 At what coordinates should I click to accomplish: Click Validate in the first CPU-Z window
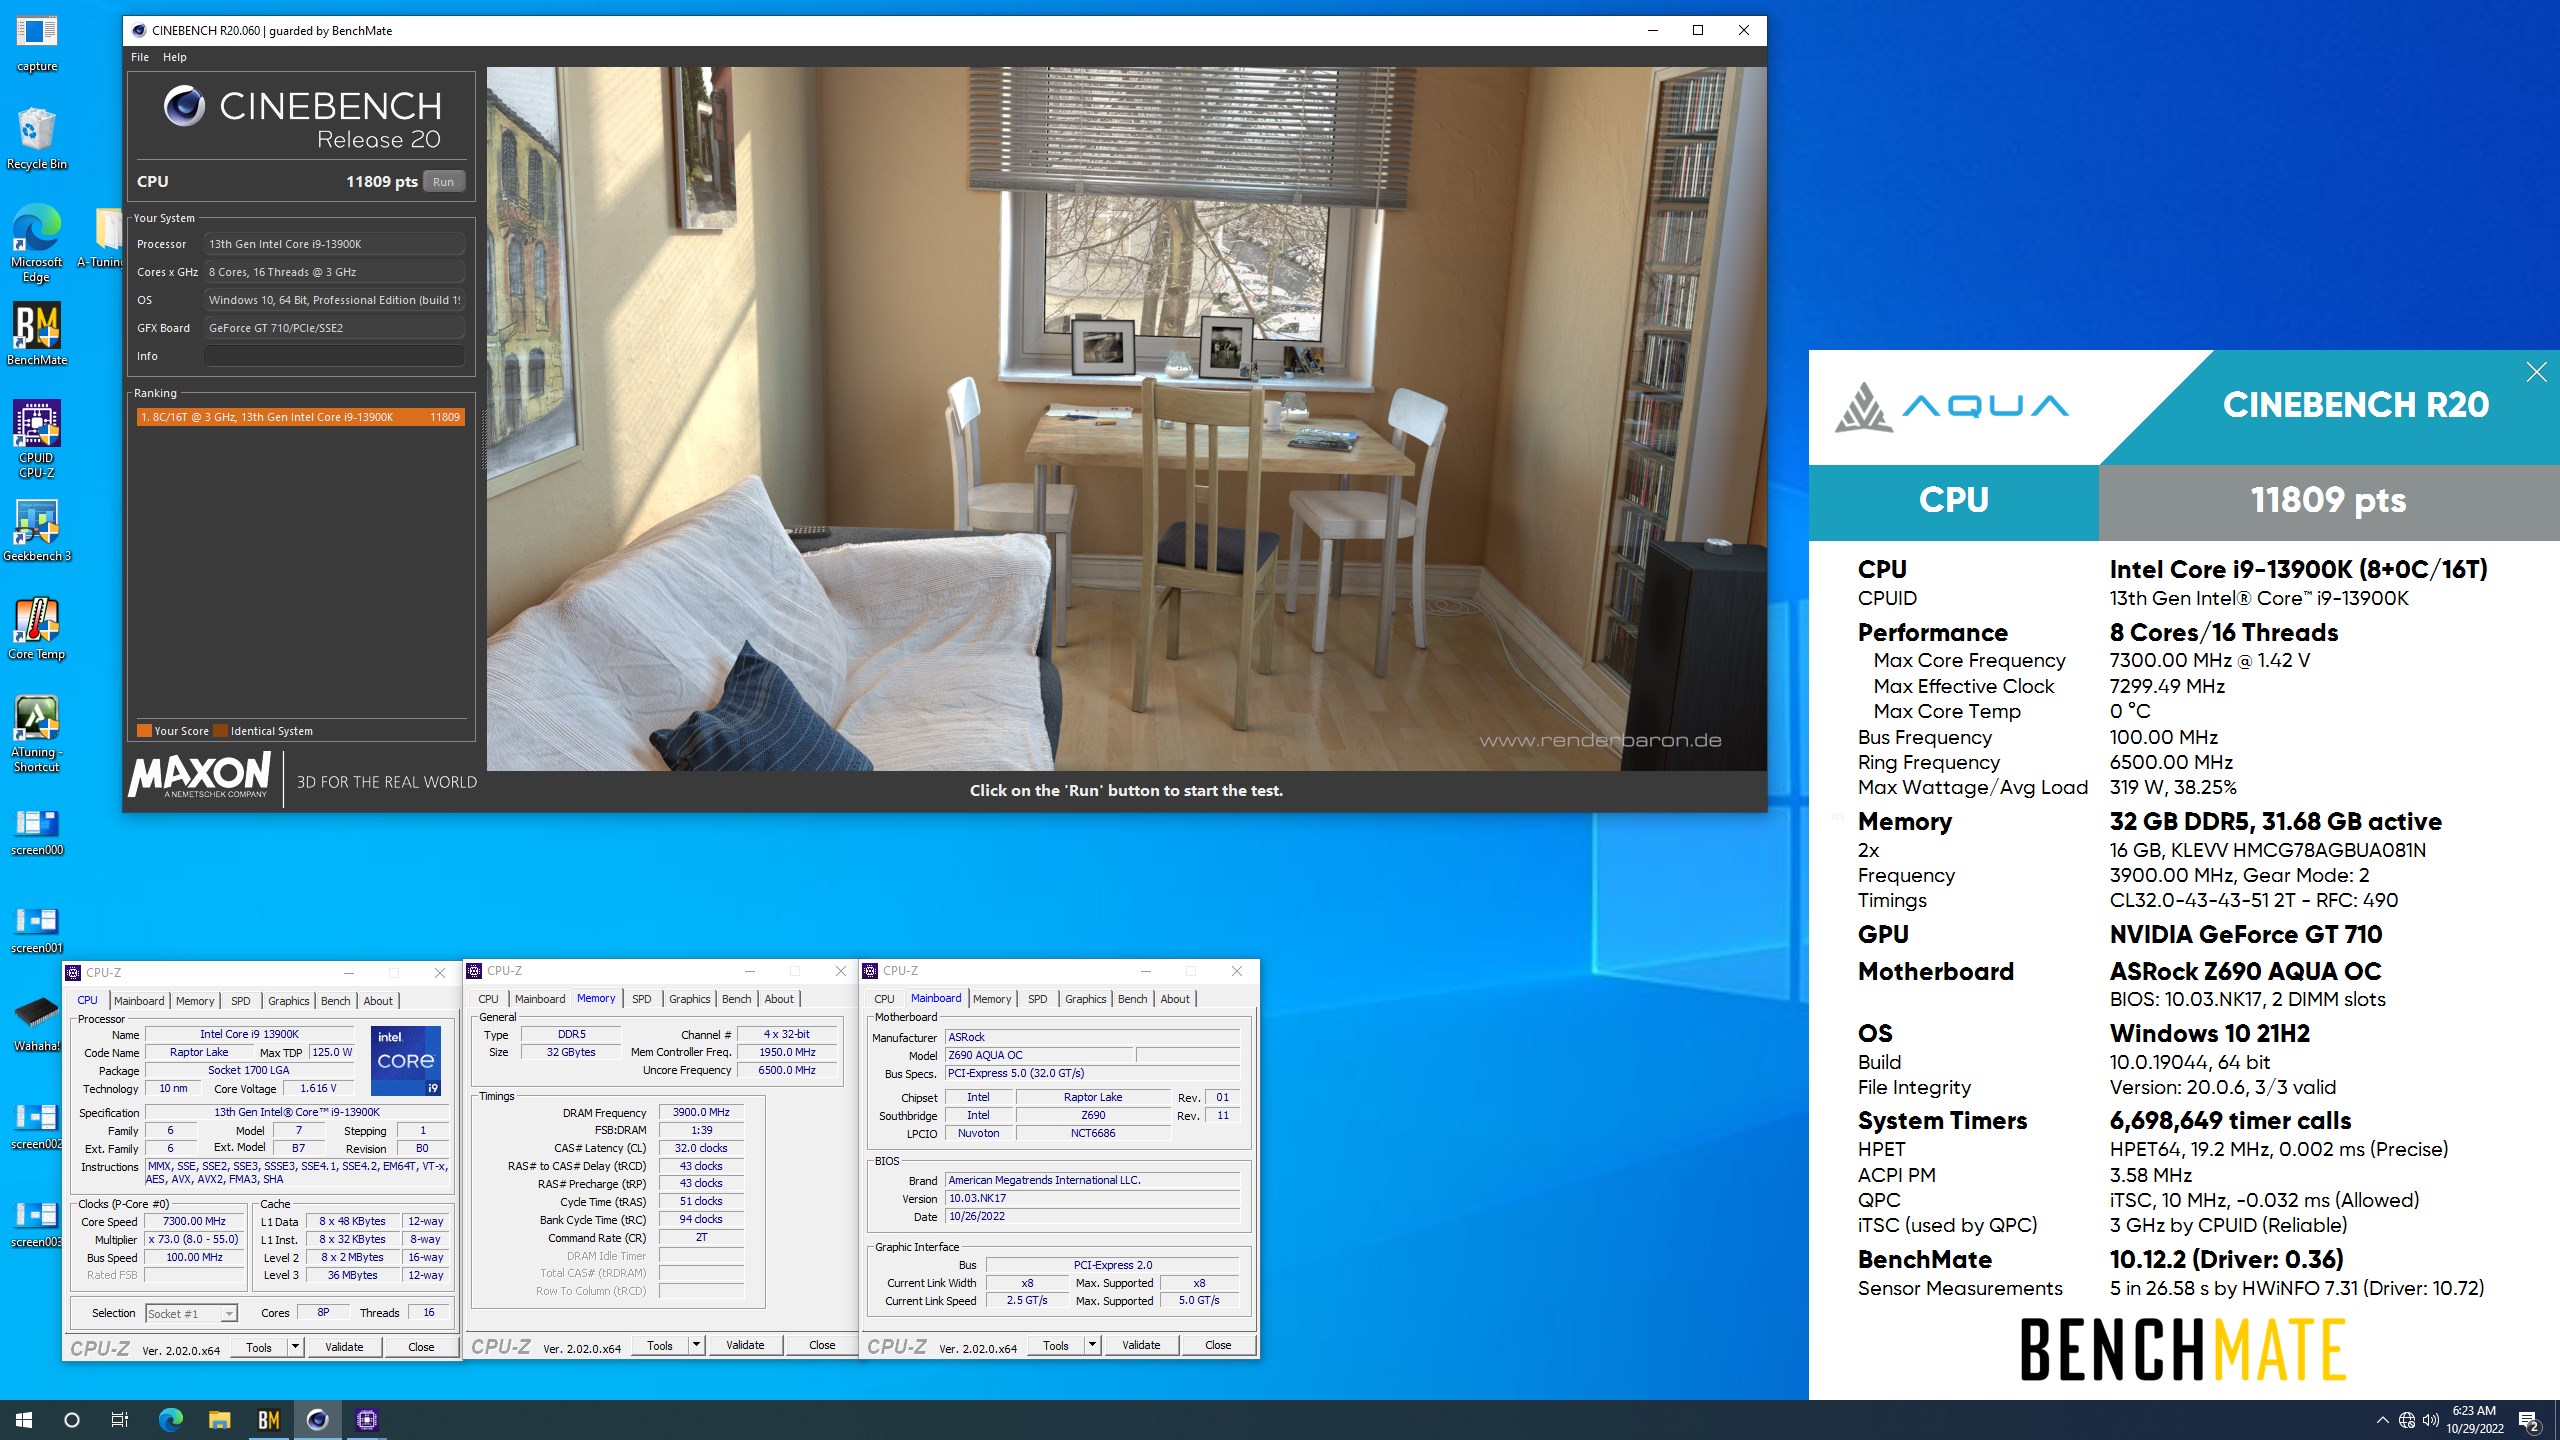coord(344,1347)
